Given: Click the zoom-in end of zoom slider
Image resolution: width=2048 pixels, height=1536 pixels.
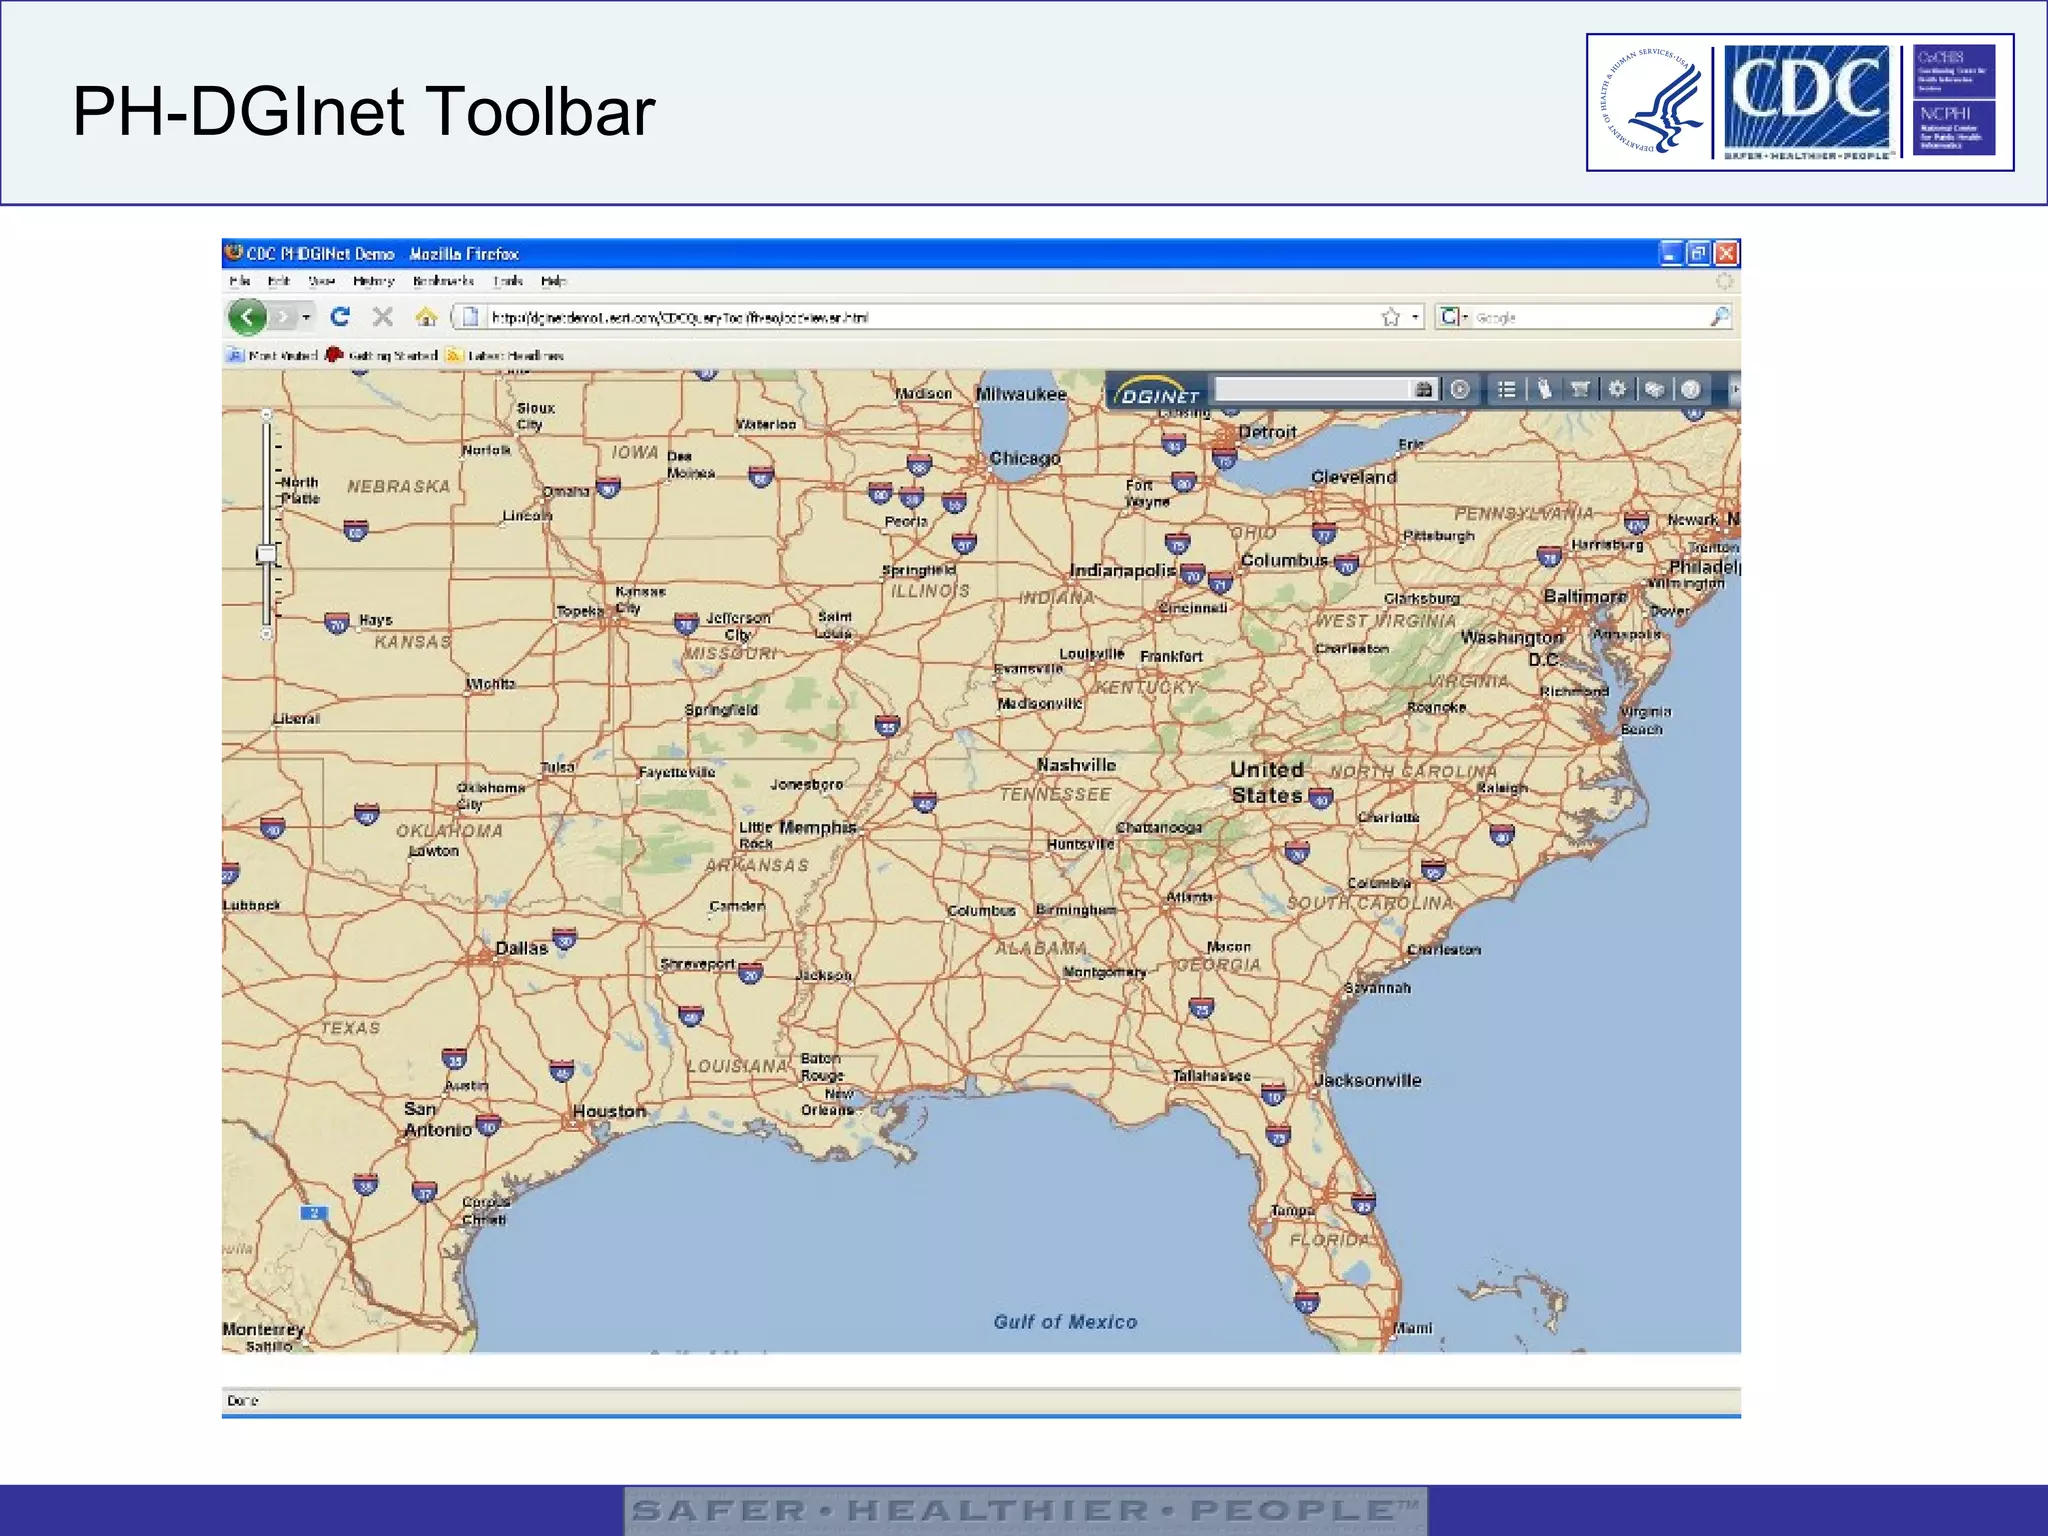Looking at the screenshot, I should (x=266, y=413).
